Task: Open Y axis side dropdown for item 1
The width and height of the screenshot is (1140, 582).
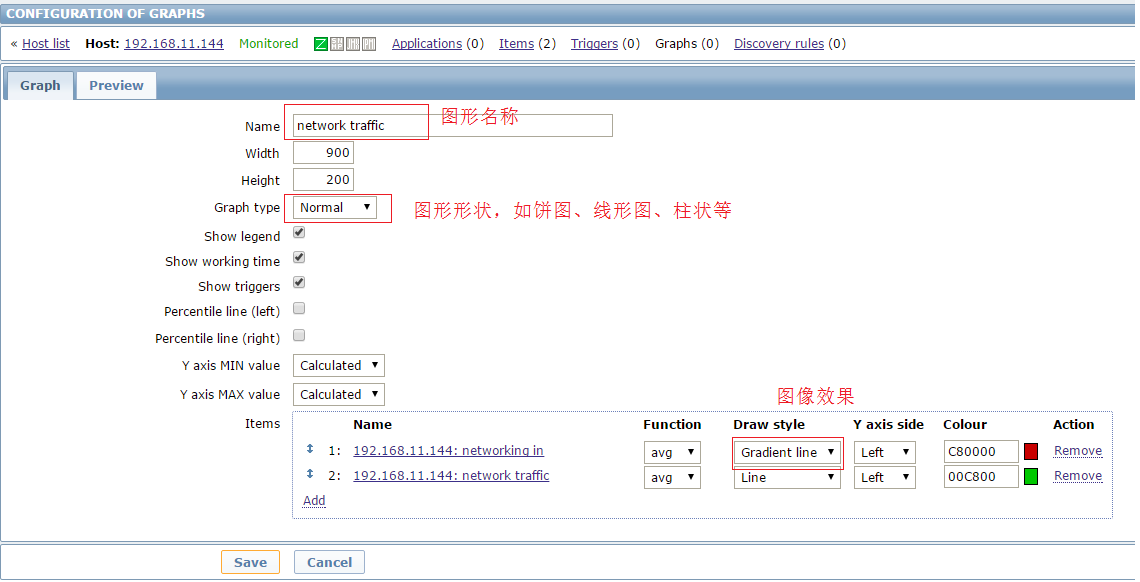Action: pos(884,453)
